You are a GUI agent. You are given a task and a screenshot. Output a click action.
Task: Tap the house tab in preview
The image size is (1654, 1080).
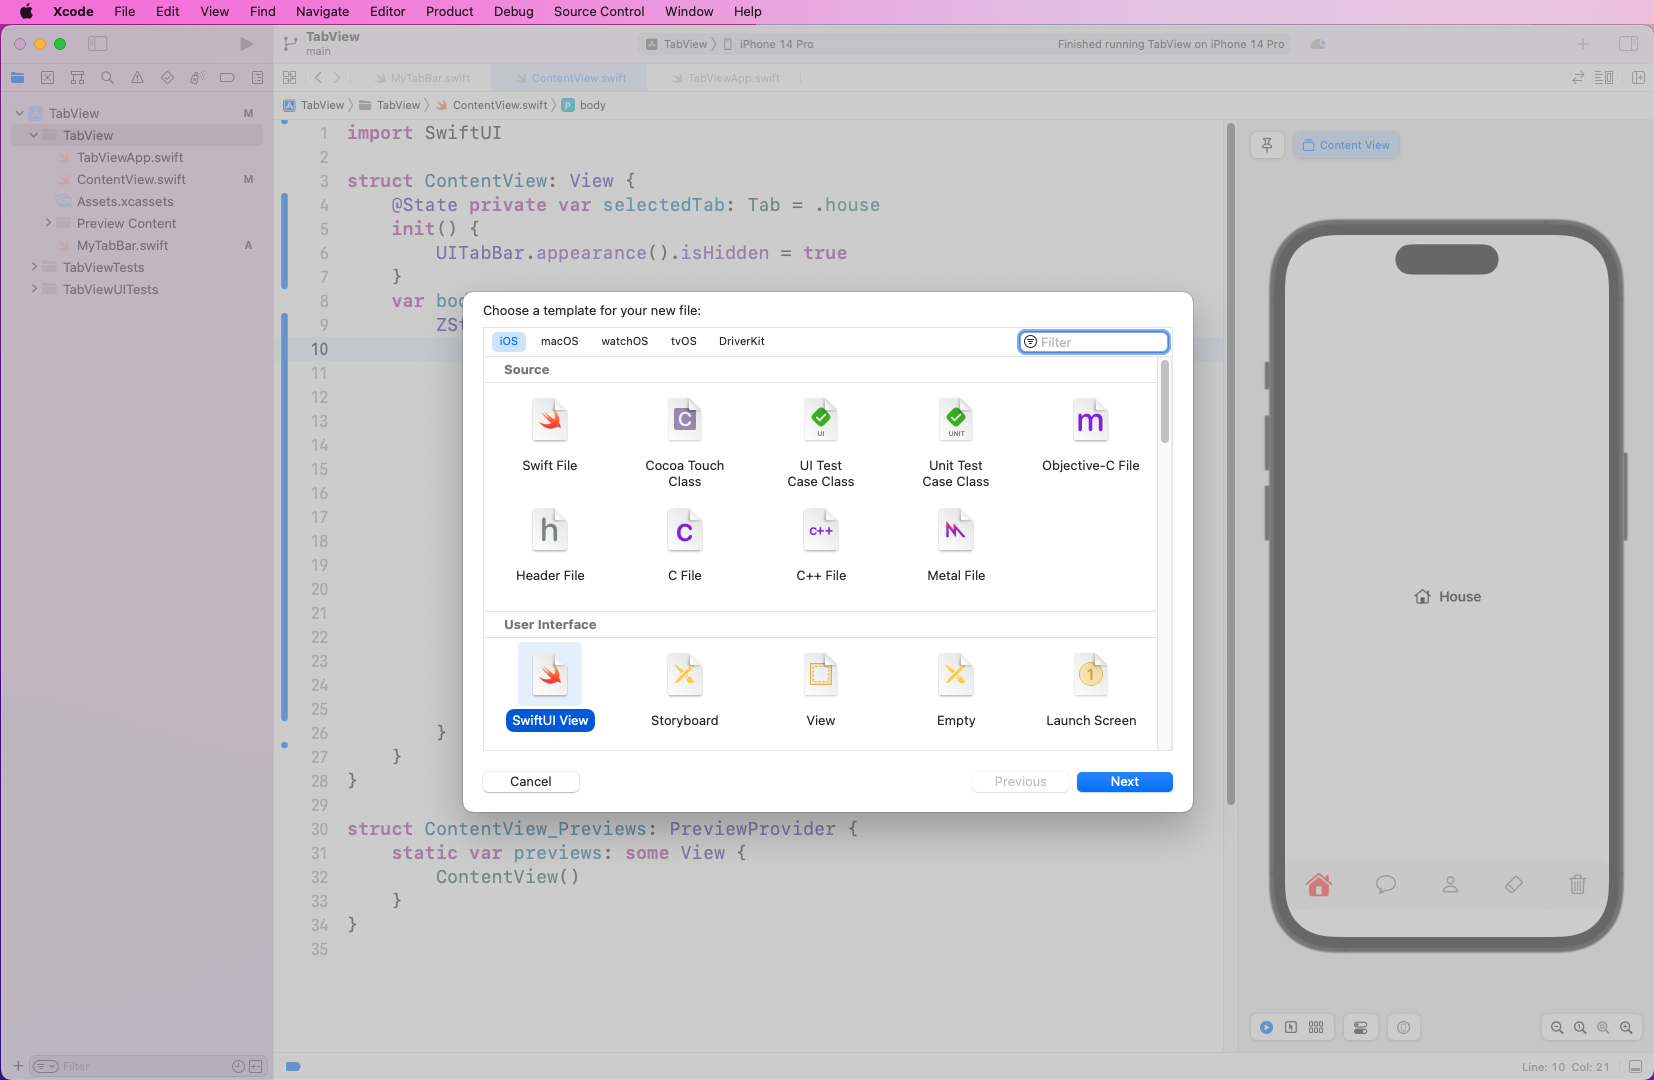[1319, 885]
